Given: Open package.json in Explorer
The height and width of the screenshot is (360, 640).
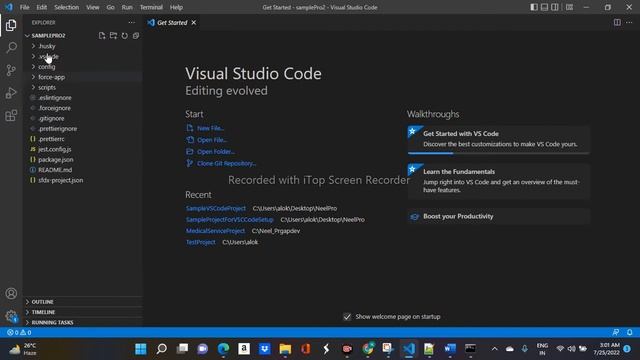Looking at the screenshot, I should [x=82, y=160].
